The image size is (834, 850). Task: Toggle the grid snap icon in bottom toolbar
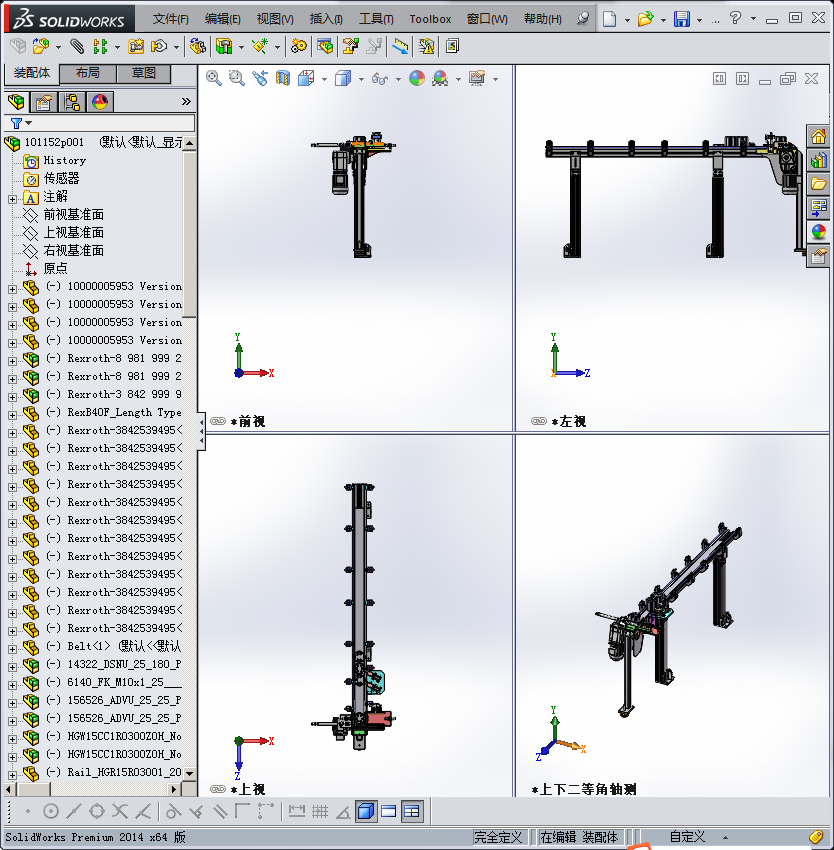point(320,812)
